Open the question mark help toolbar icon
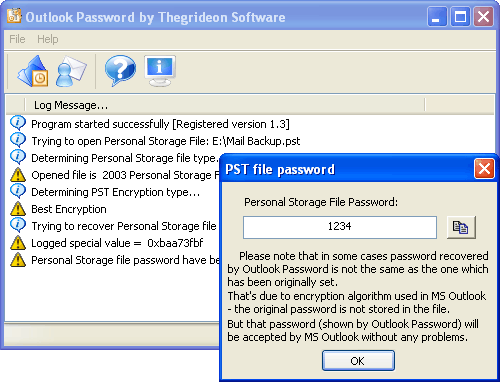Image resolution: width=500 pixels, height=382 pixels. click(120, 71)
